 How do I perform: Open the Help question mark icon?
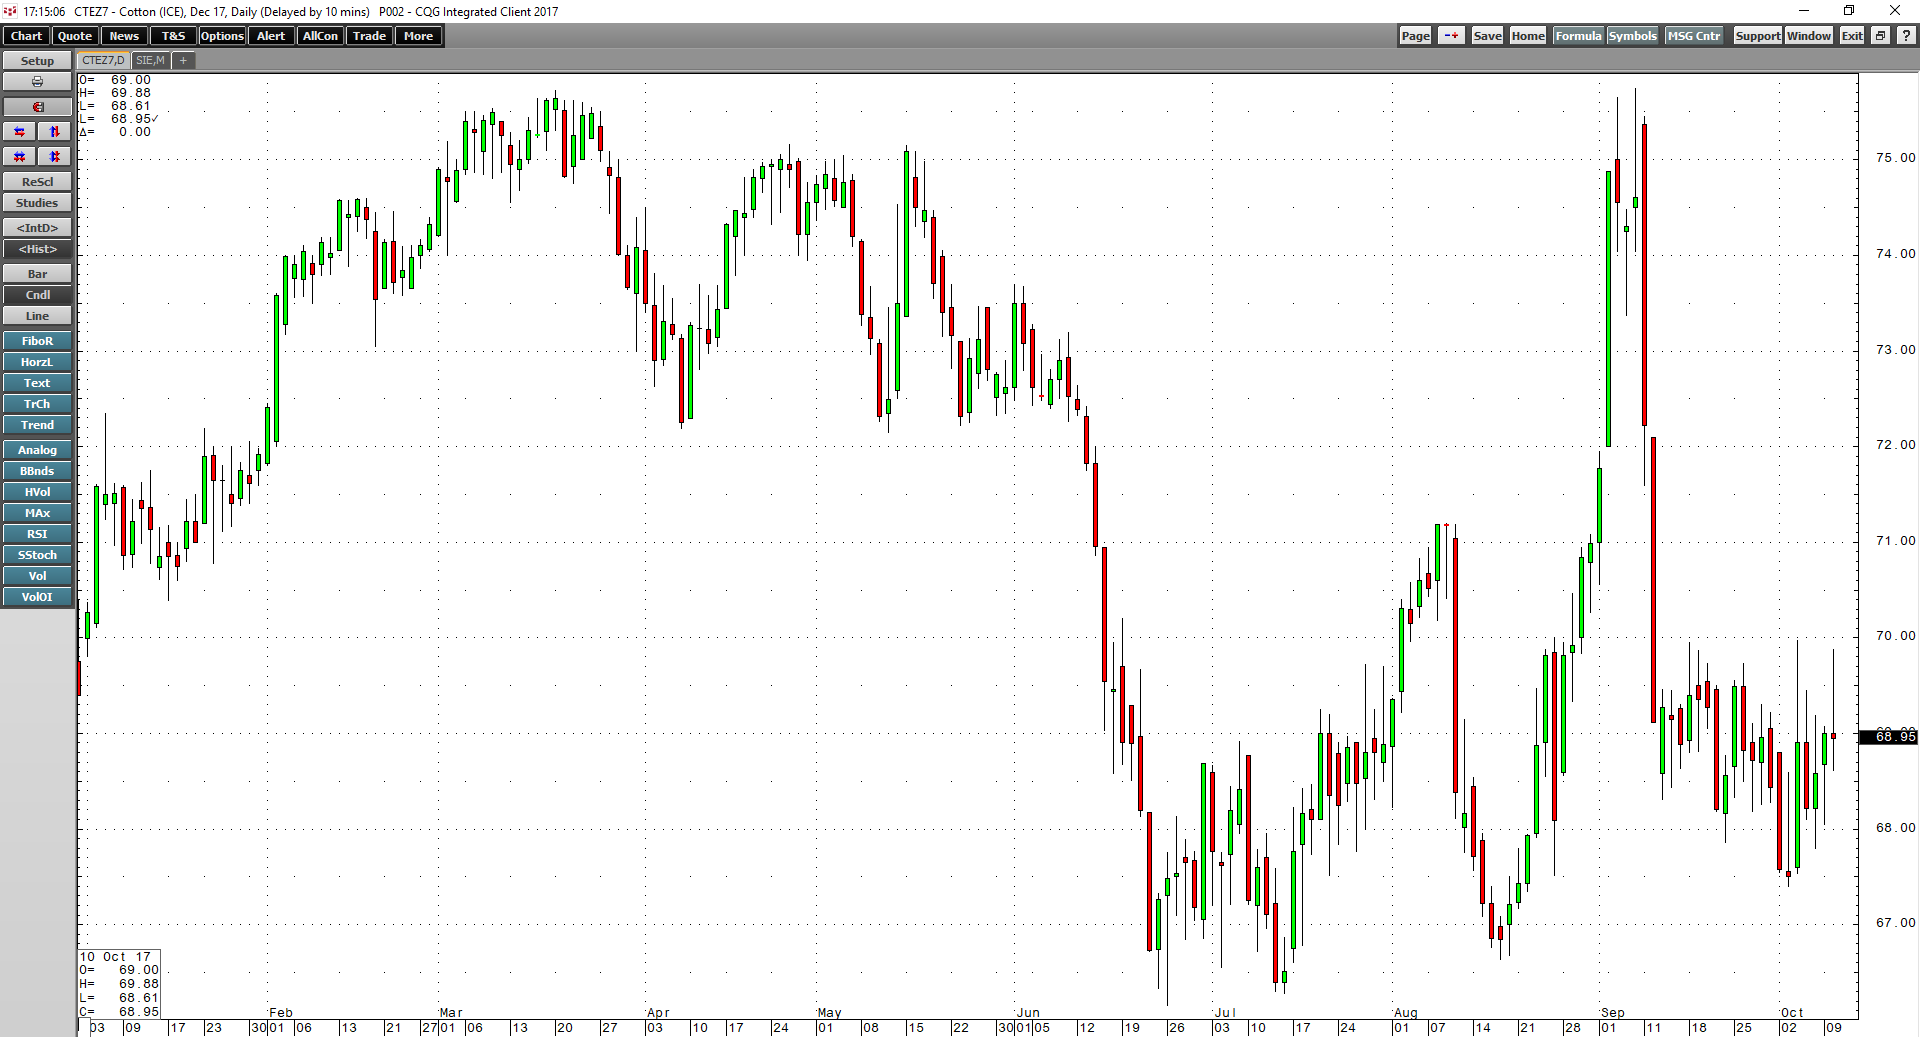coord(1906,35)
